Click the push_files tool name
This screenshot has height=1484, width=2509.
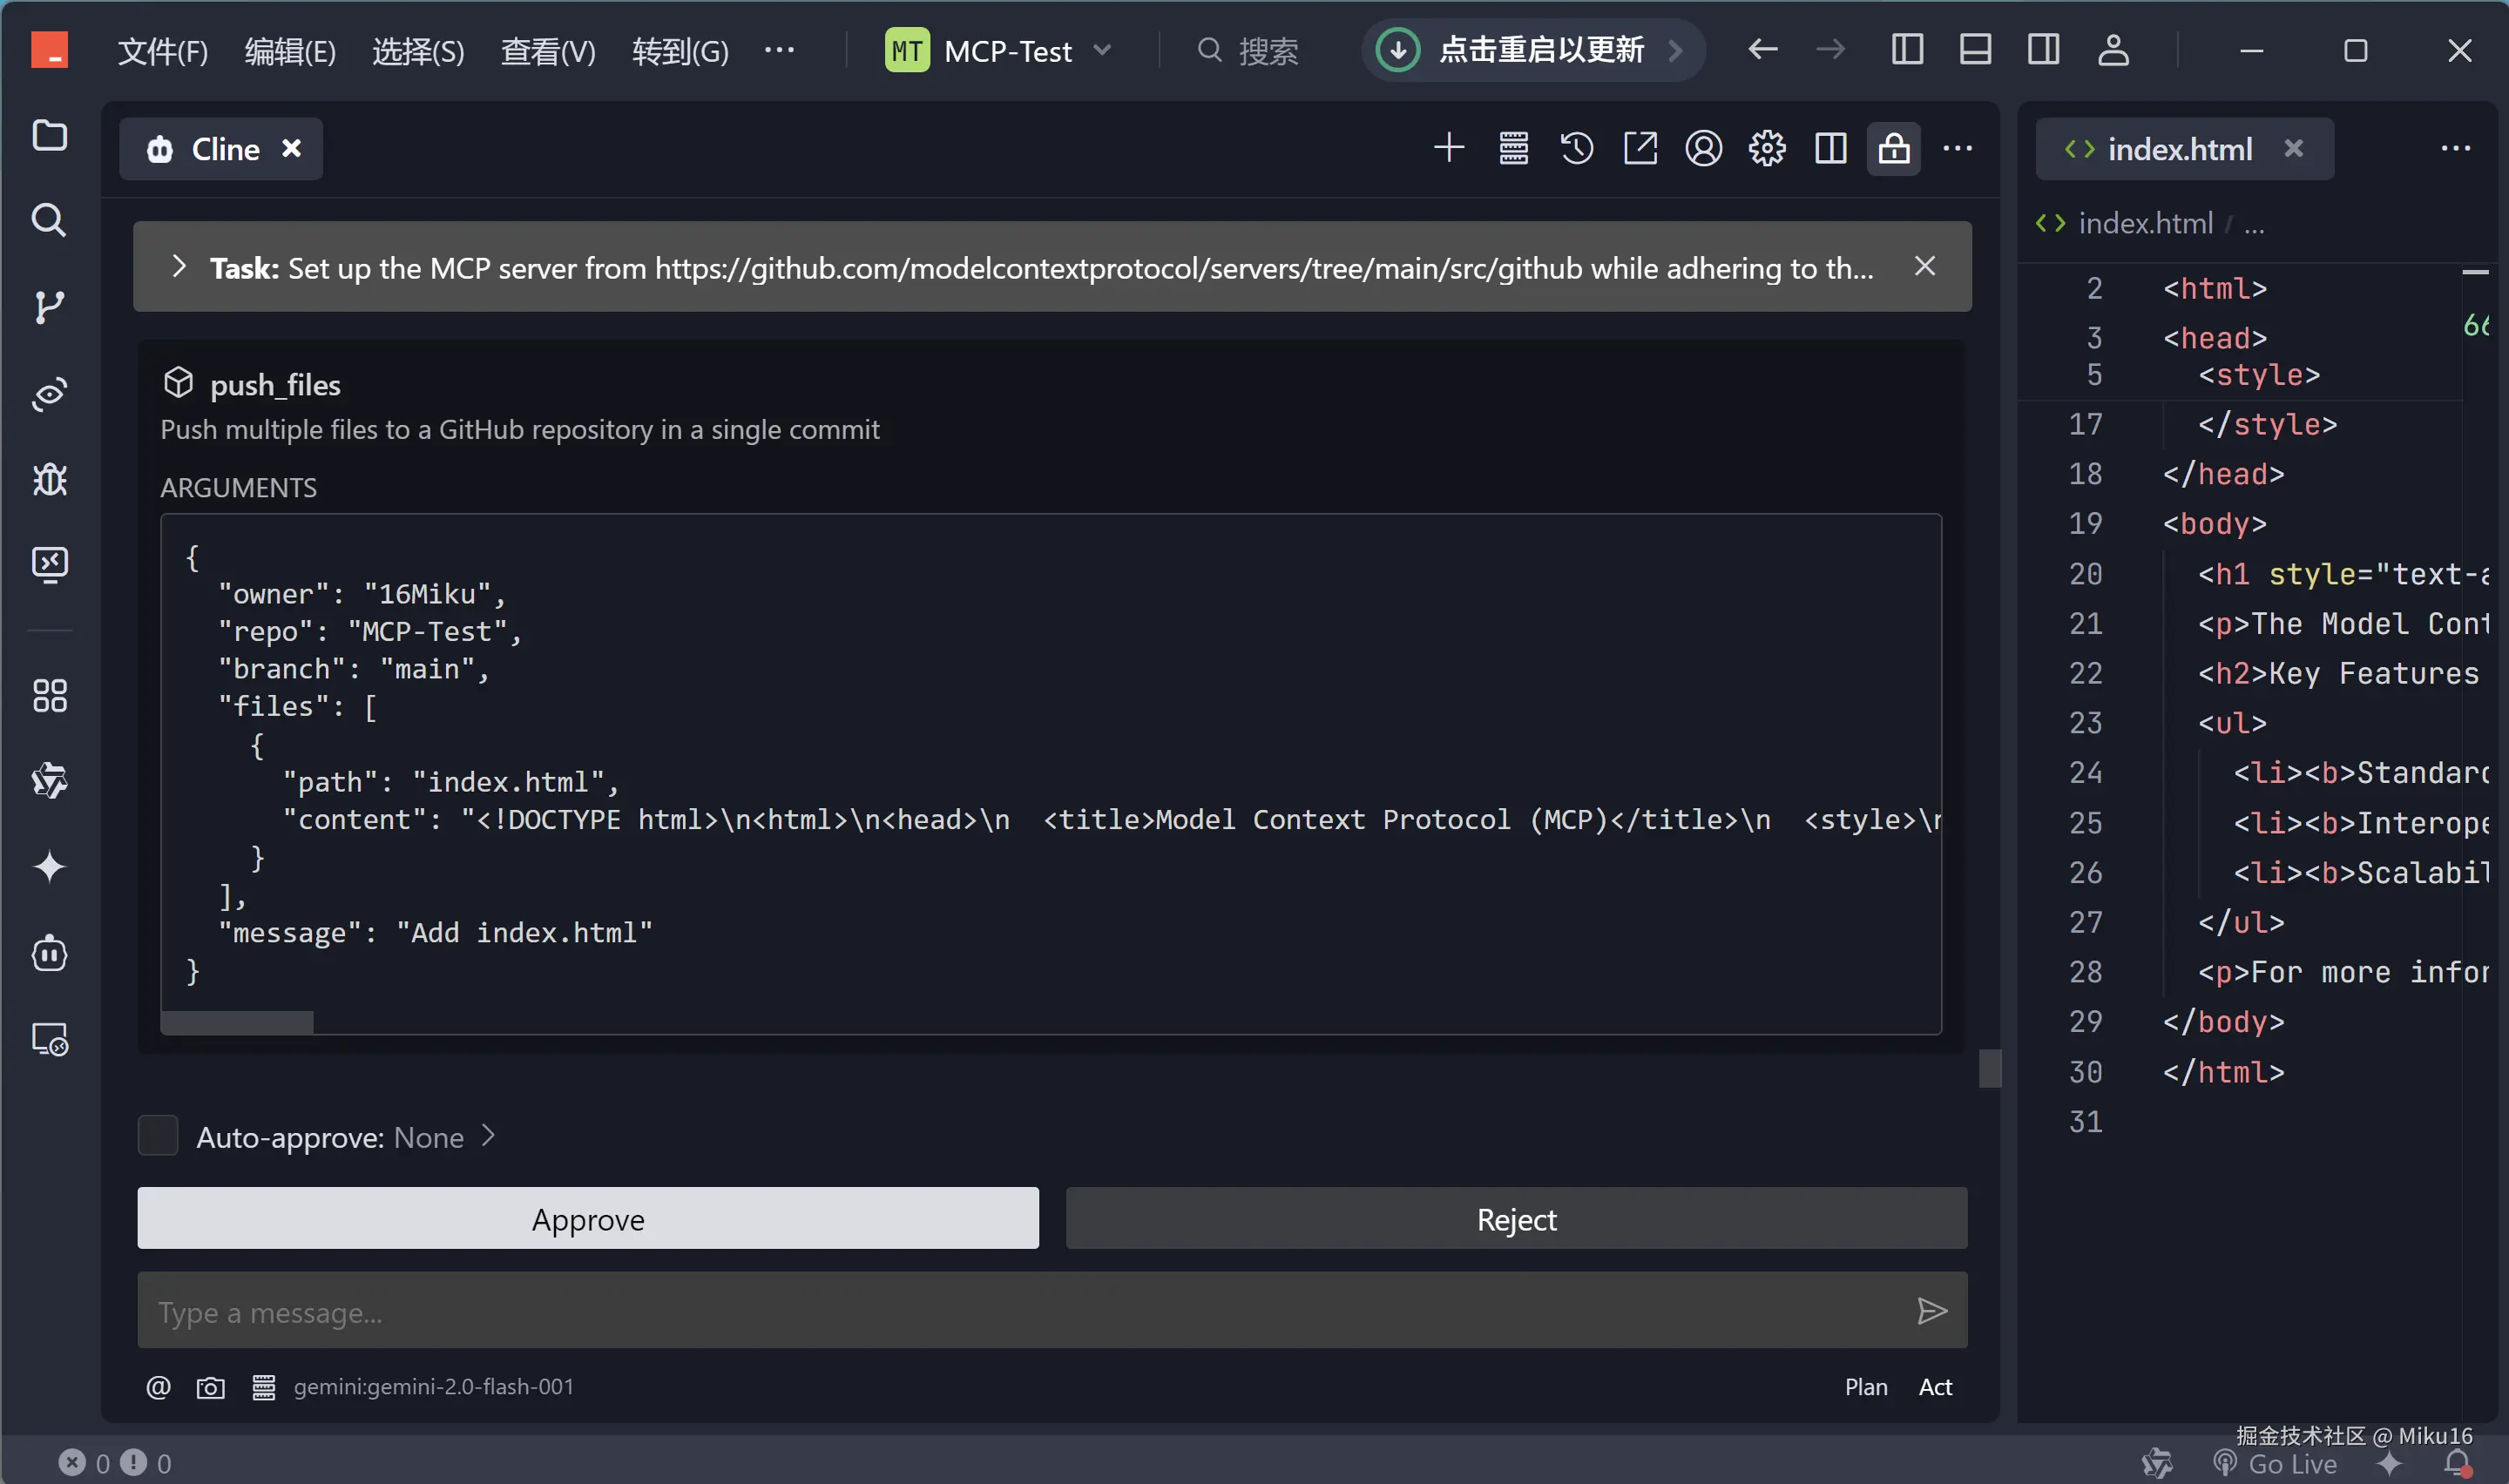(275, 385)
